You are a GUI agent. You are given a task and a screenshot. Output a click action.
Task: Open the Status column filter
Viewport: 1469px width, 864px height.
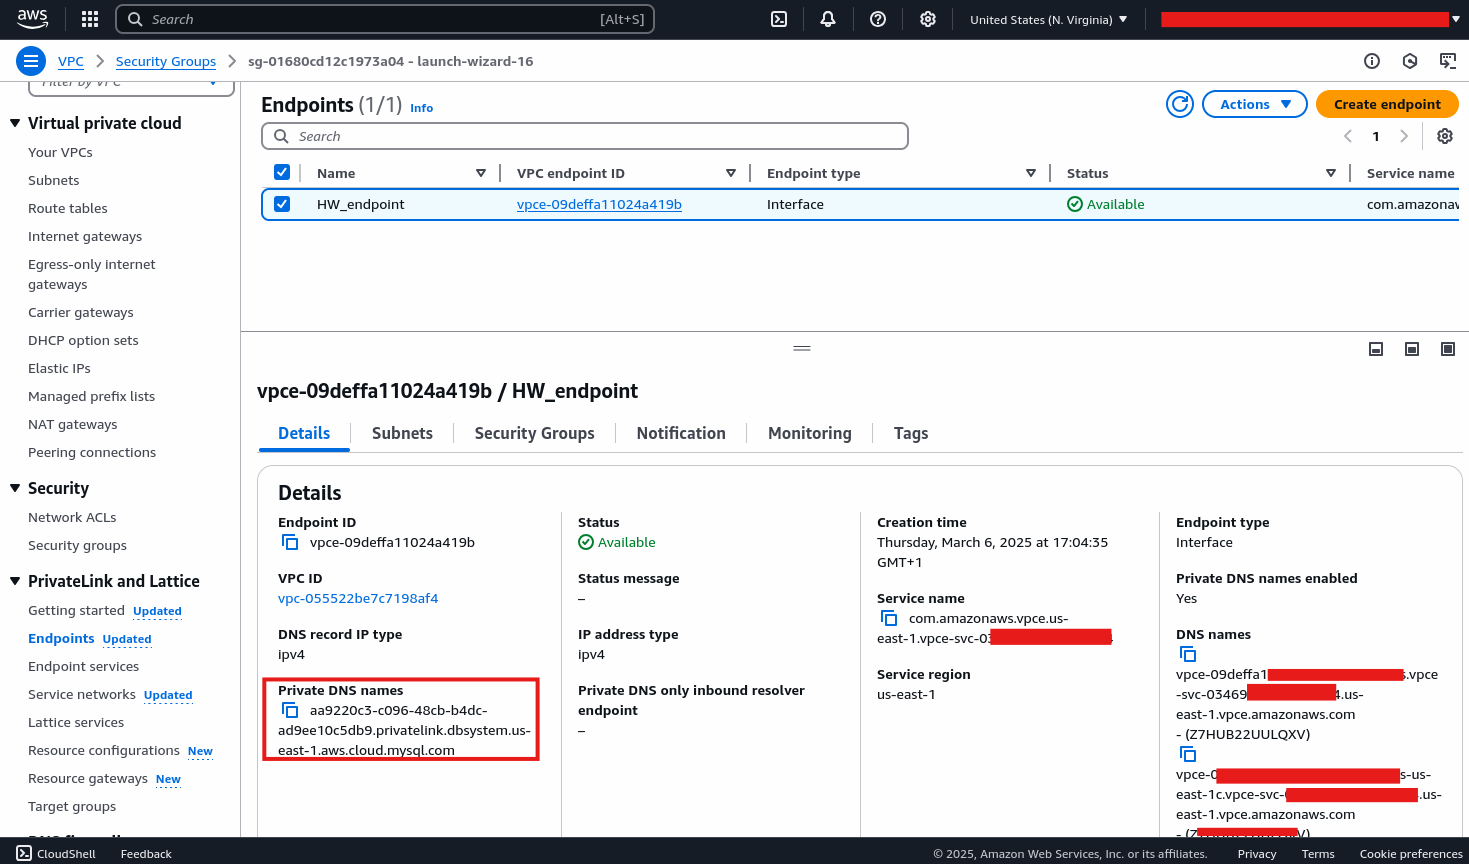pos(1330,172)
